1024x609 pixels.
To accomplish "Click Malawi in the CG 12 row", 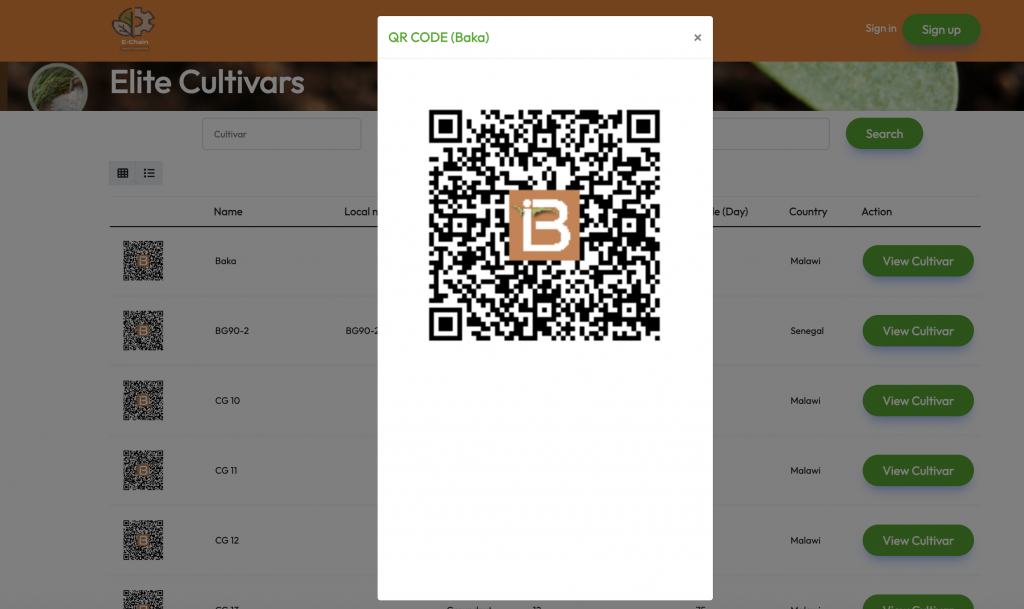I will [805, 540].
